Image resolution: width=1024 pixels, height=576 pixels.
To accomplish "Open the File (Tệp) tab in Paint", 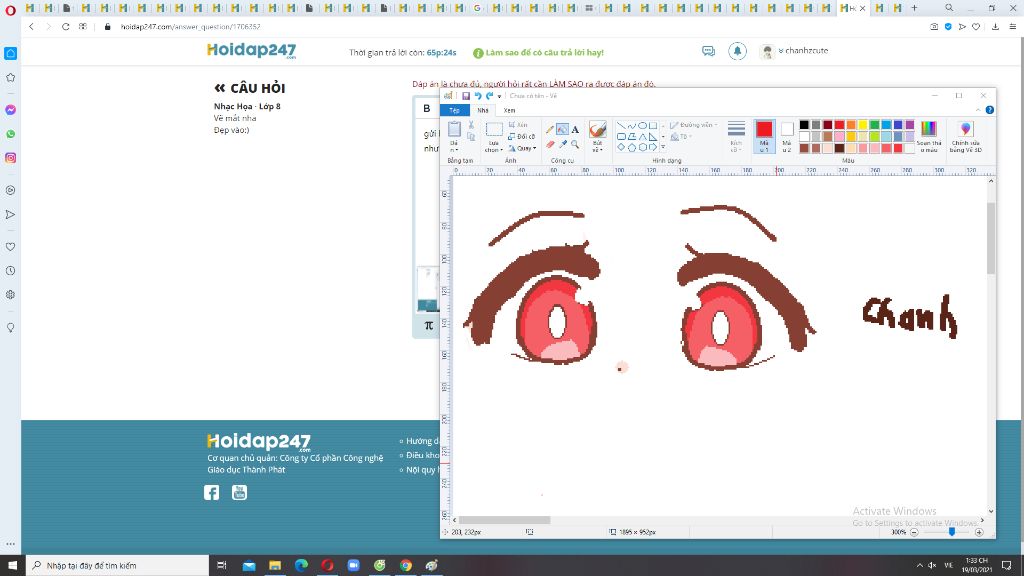I will (455, 110).
